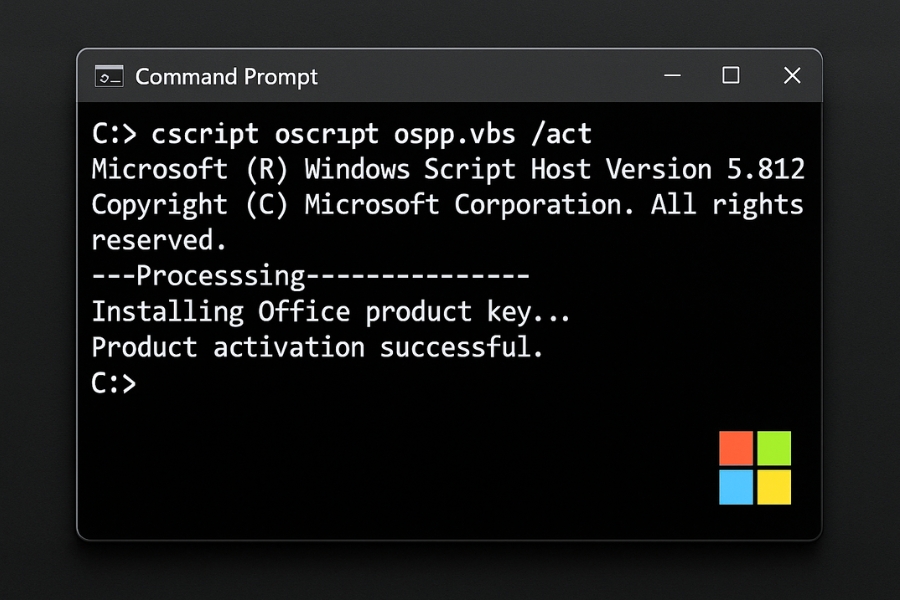The width and height of the screenshot is (900, 600).
Task: Click the red square of the logo
Action: 736,448
